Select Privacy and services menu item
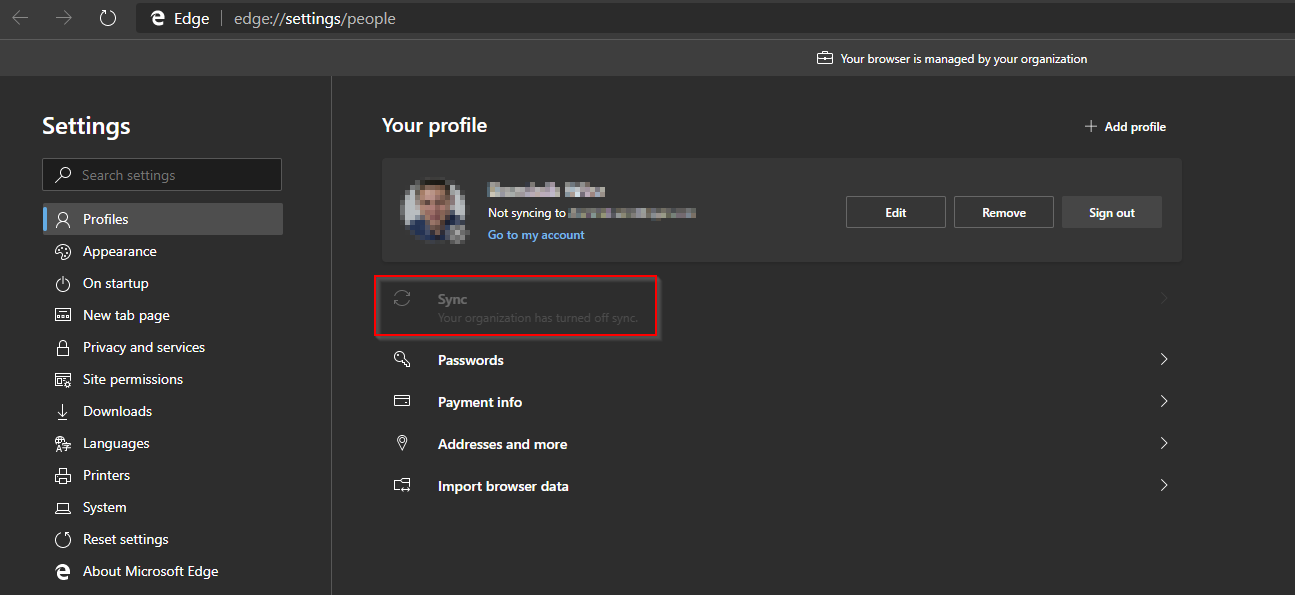 click(x=142, y=347)
